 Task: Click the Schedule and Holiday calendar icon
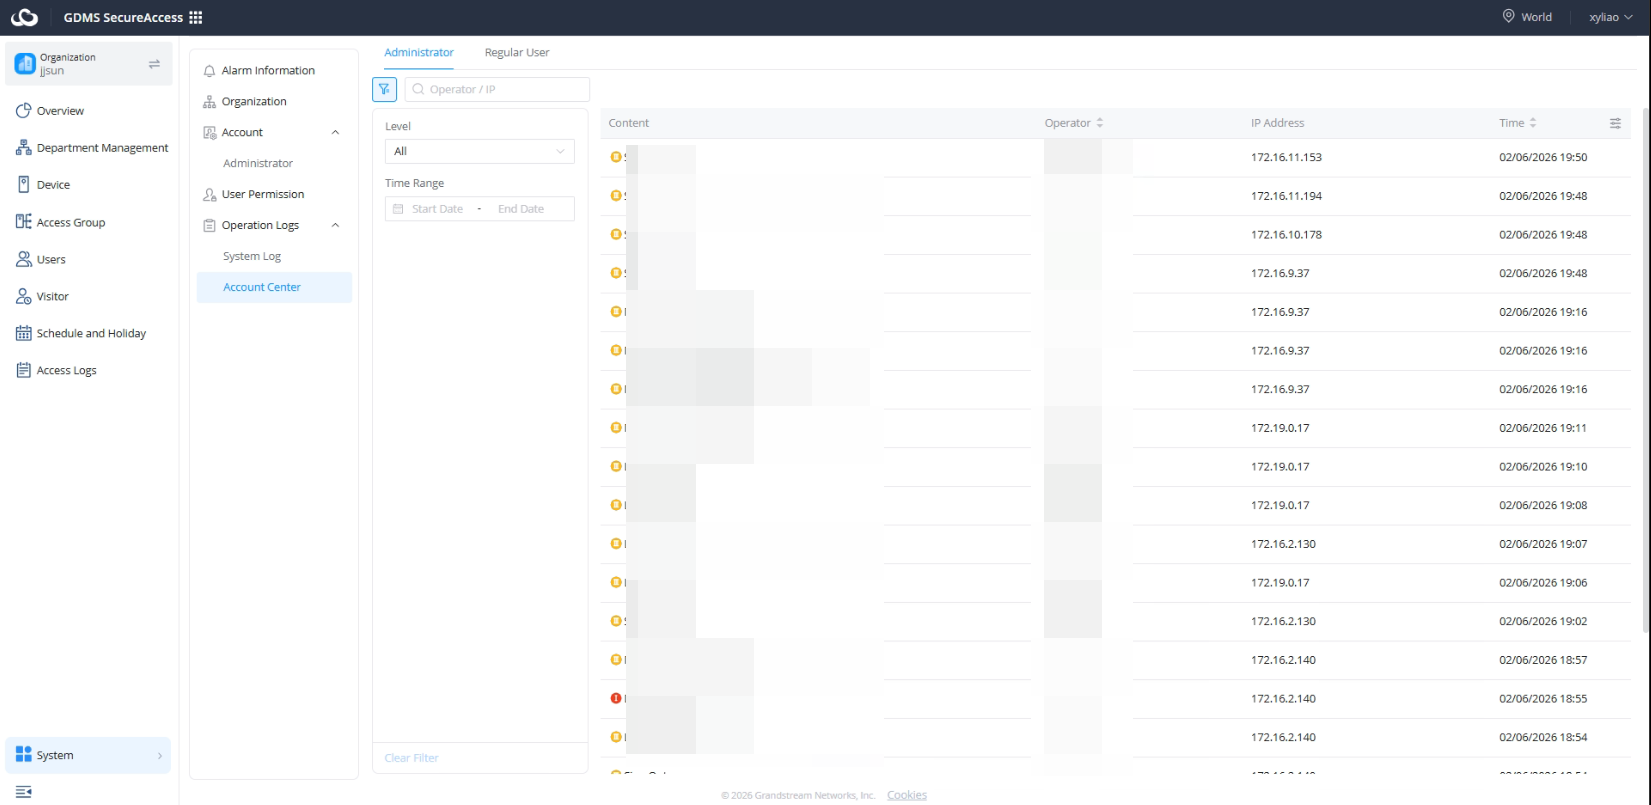[x=23, y=333]
